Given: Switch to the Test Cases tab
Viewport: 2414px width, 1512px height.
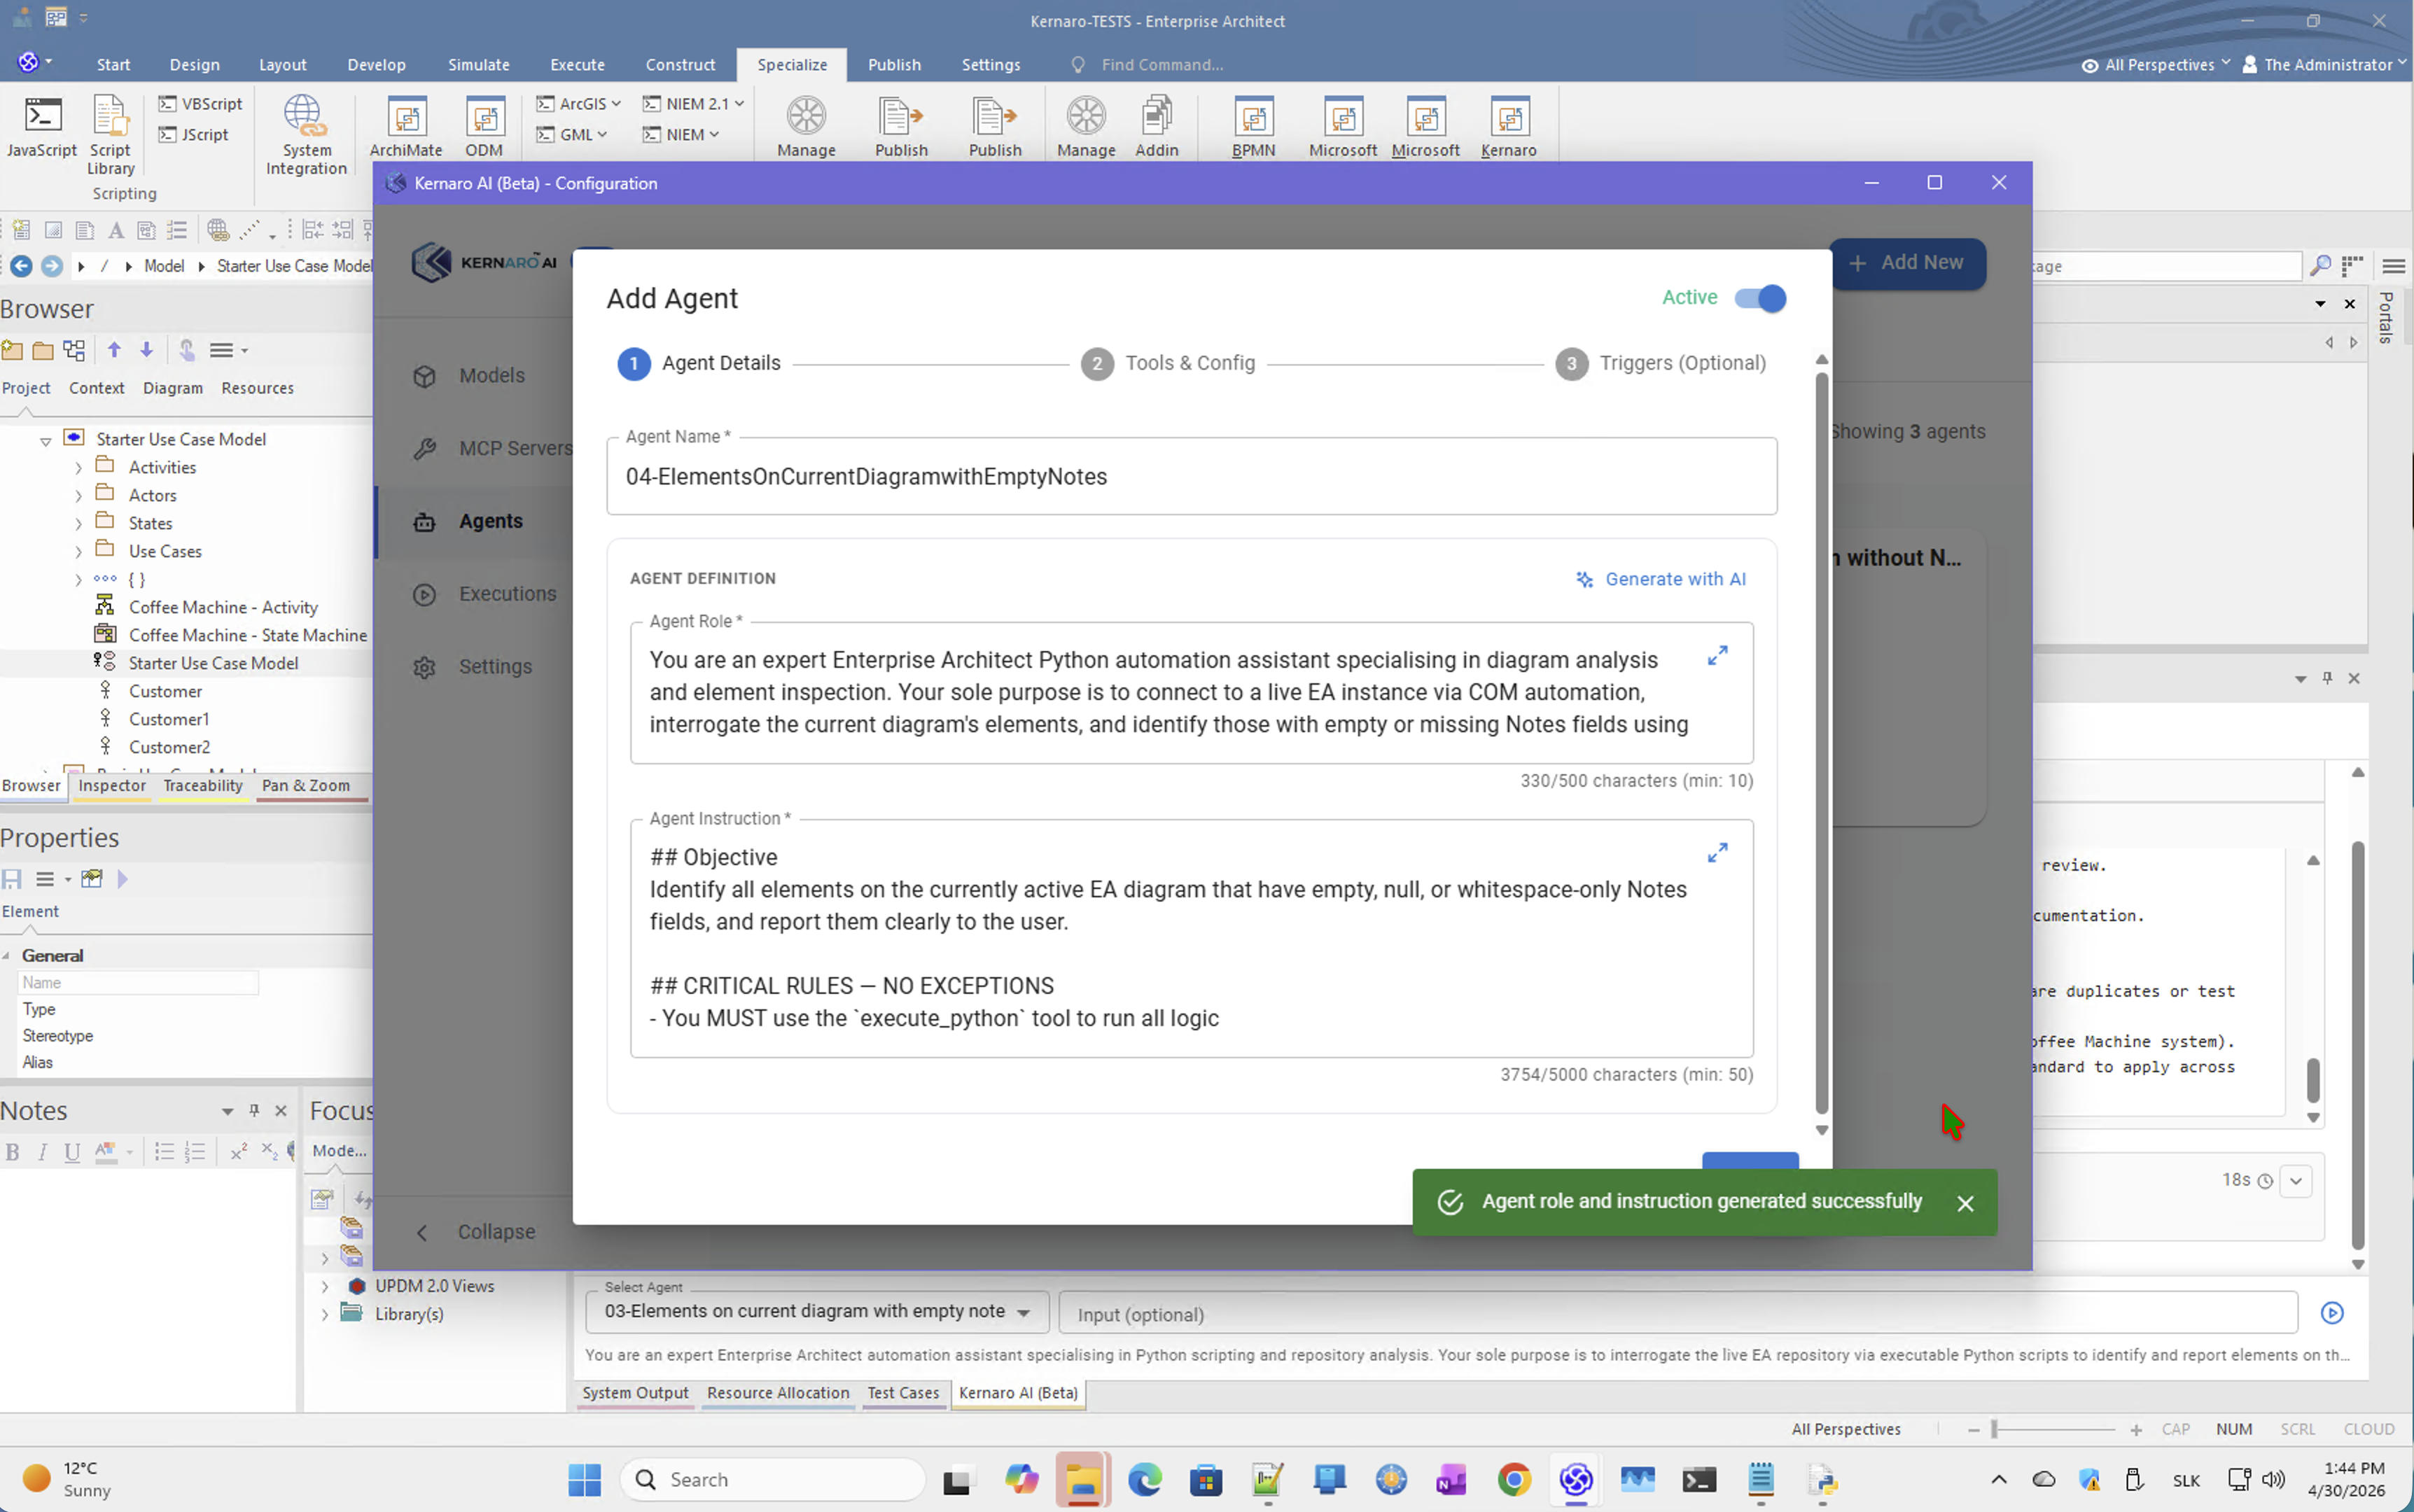Looking at the screenshot, I should (x=903, y=1393).
